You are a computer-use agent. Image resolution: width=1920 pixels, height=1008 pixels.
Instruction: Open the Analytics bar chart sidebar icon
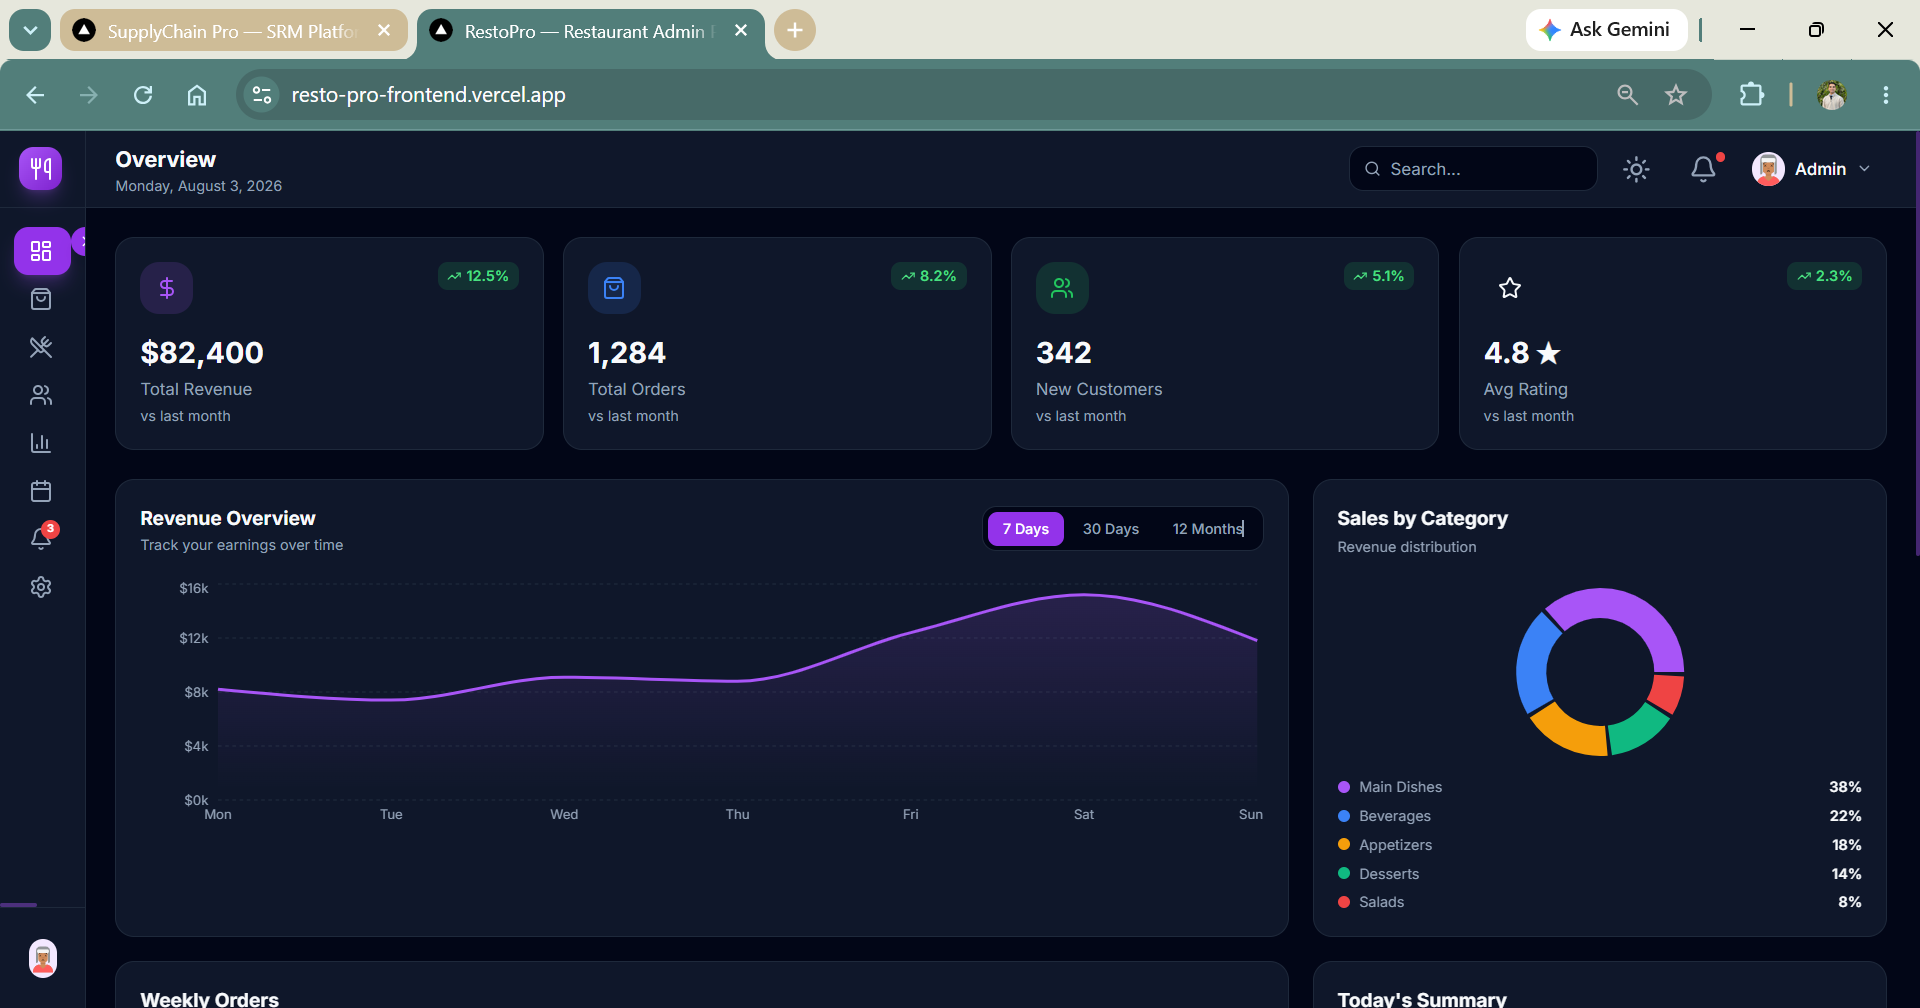tap(41, 443)
